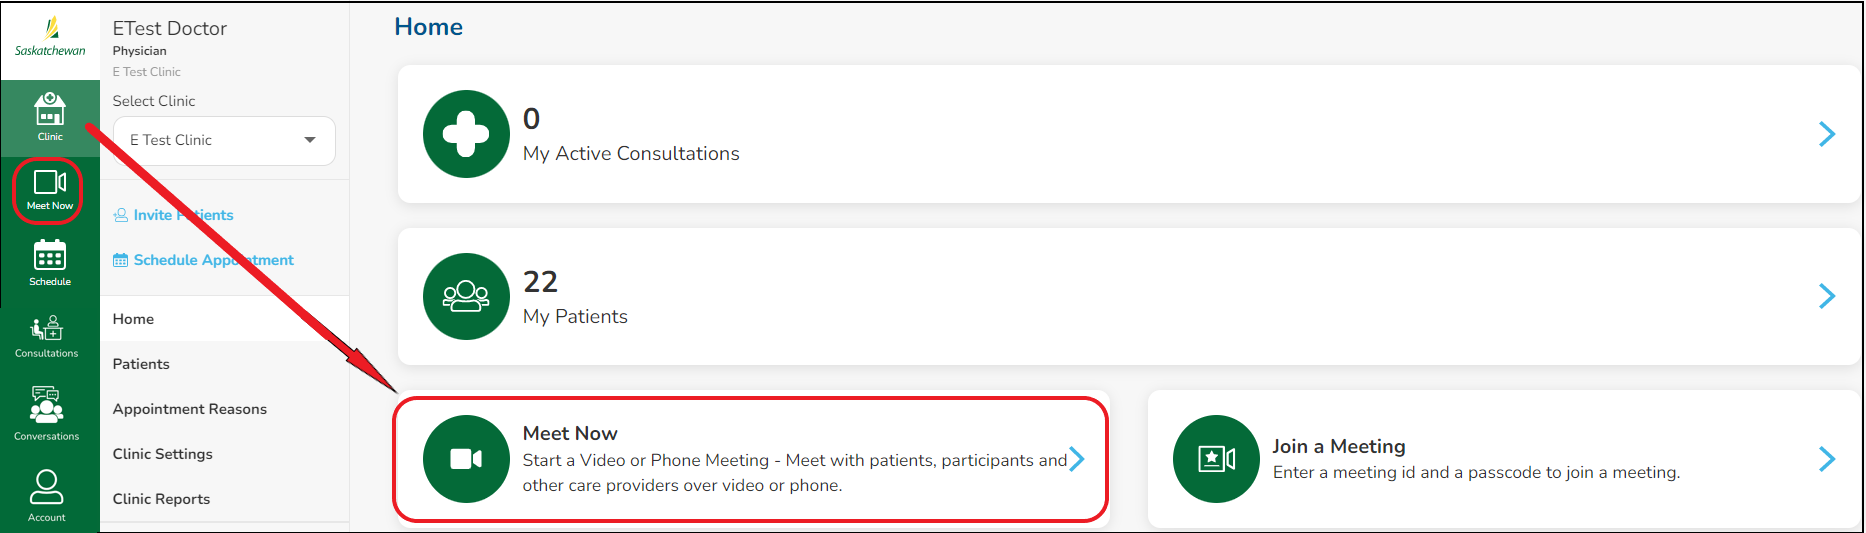
Task: Open Clinic Reports menu item
Action: [162, 499]
